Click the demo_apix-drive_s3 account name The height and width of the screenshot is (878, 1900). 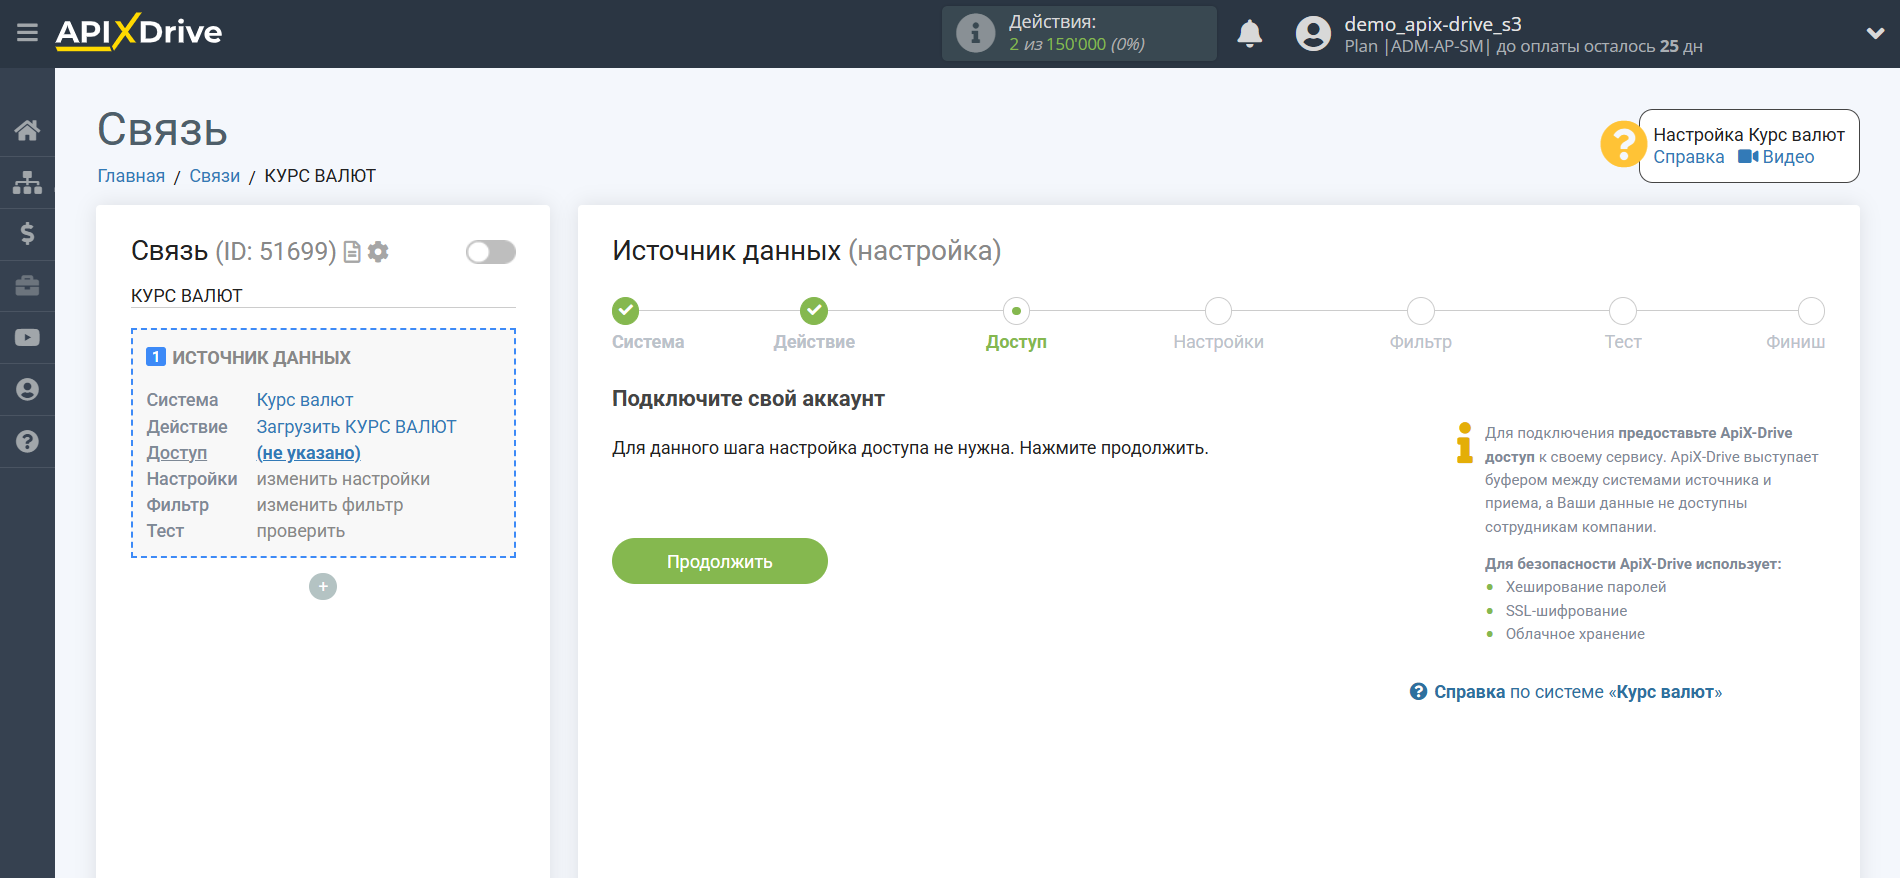click(1432, 24)
